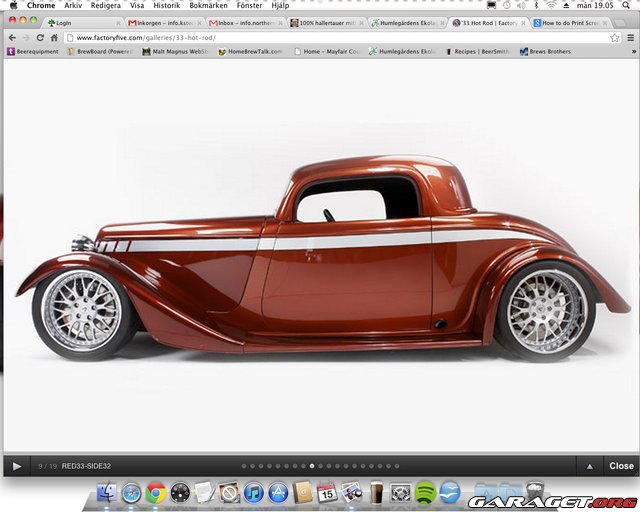This screenshot has width=640, height=512.
Task: Reload the page with refresh icon
Action: pos(40,37)
